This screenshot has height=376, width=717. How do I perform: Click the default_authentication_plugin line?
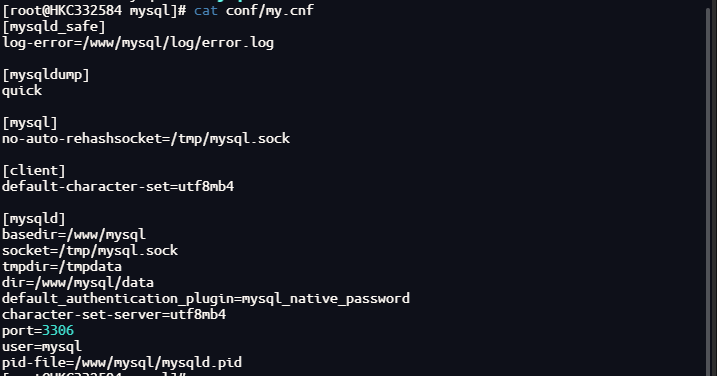(206, 299)
